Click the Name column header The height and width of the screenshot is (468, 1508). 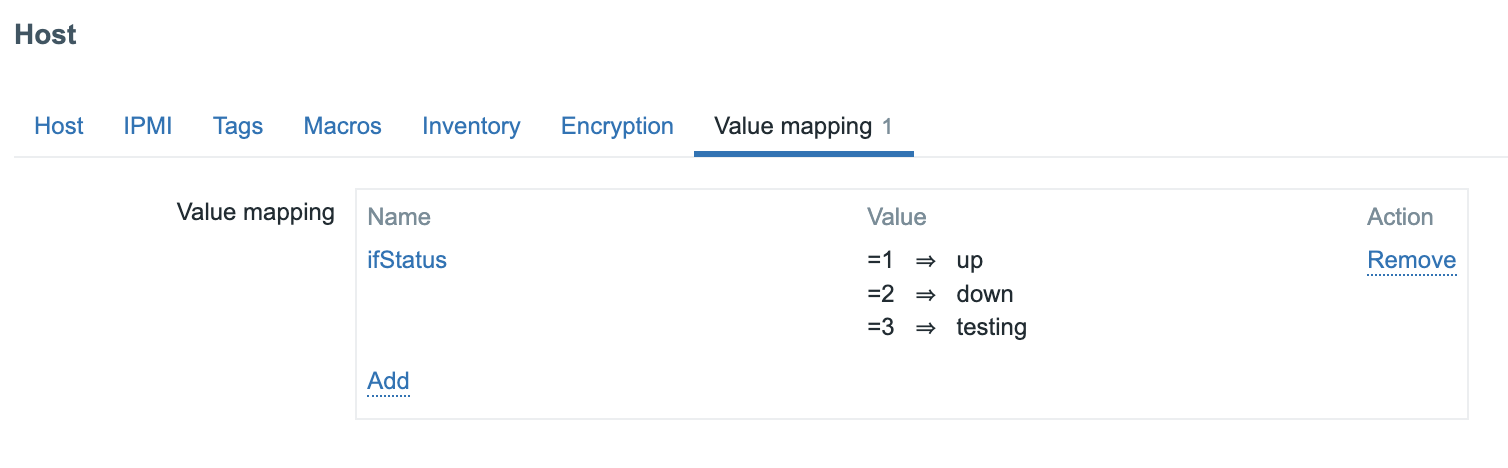[x=399, y=217]
